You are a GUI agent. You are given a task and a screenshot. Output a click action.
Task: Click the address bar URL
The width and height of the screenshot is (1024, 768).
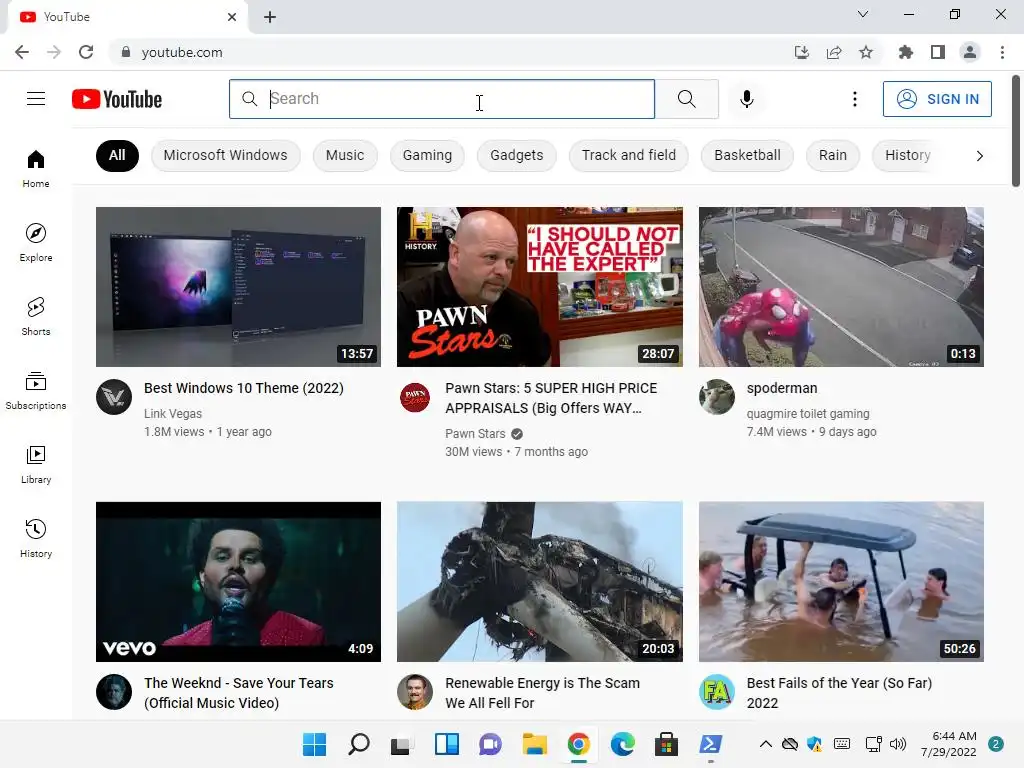click(x=182, y=52)
